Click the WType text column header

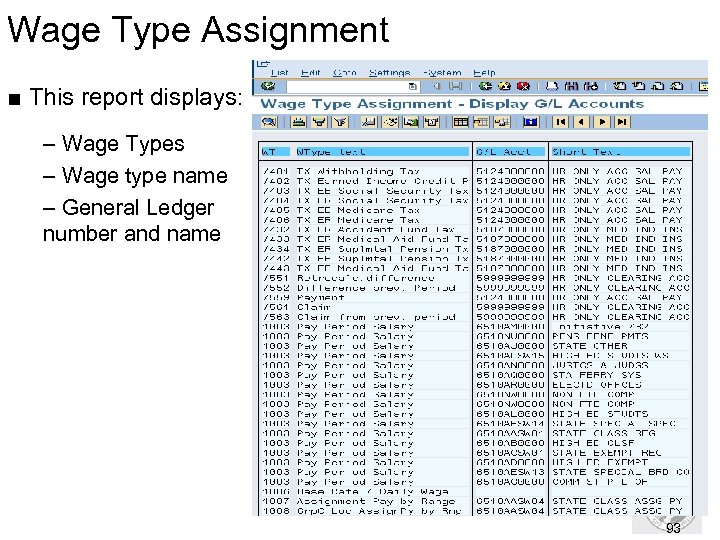pyautogui.click(x=382, y=152)
